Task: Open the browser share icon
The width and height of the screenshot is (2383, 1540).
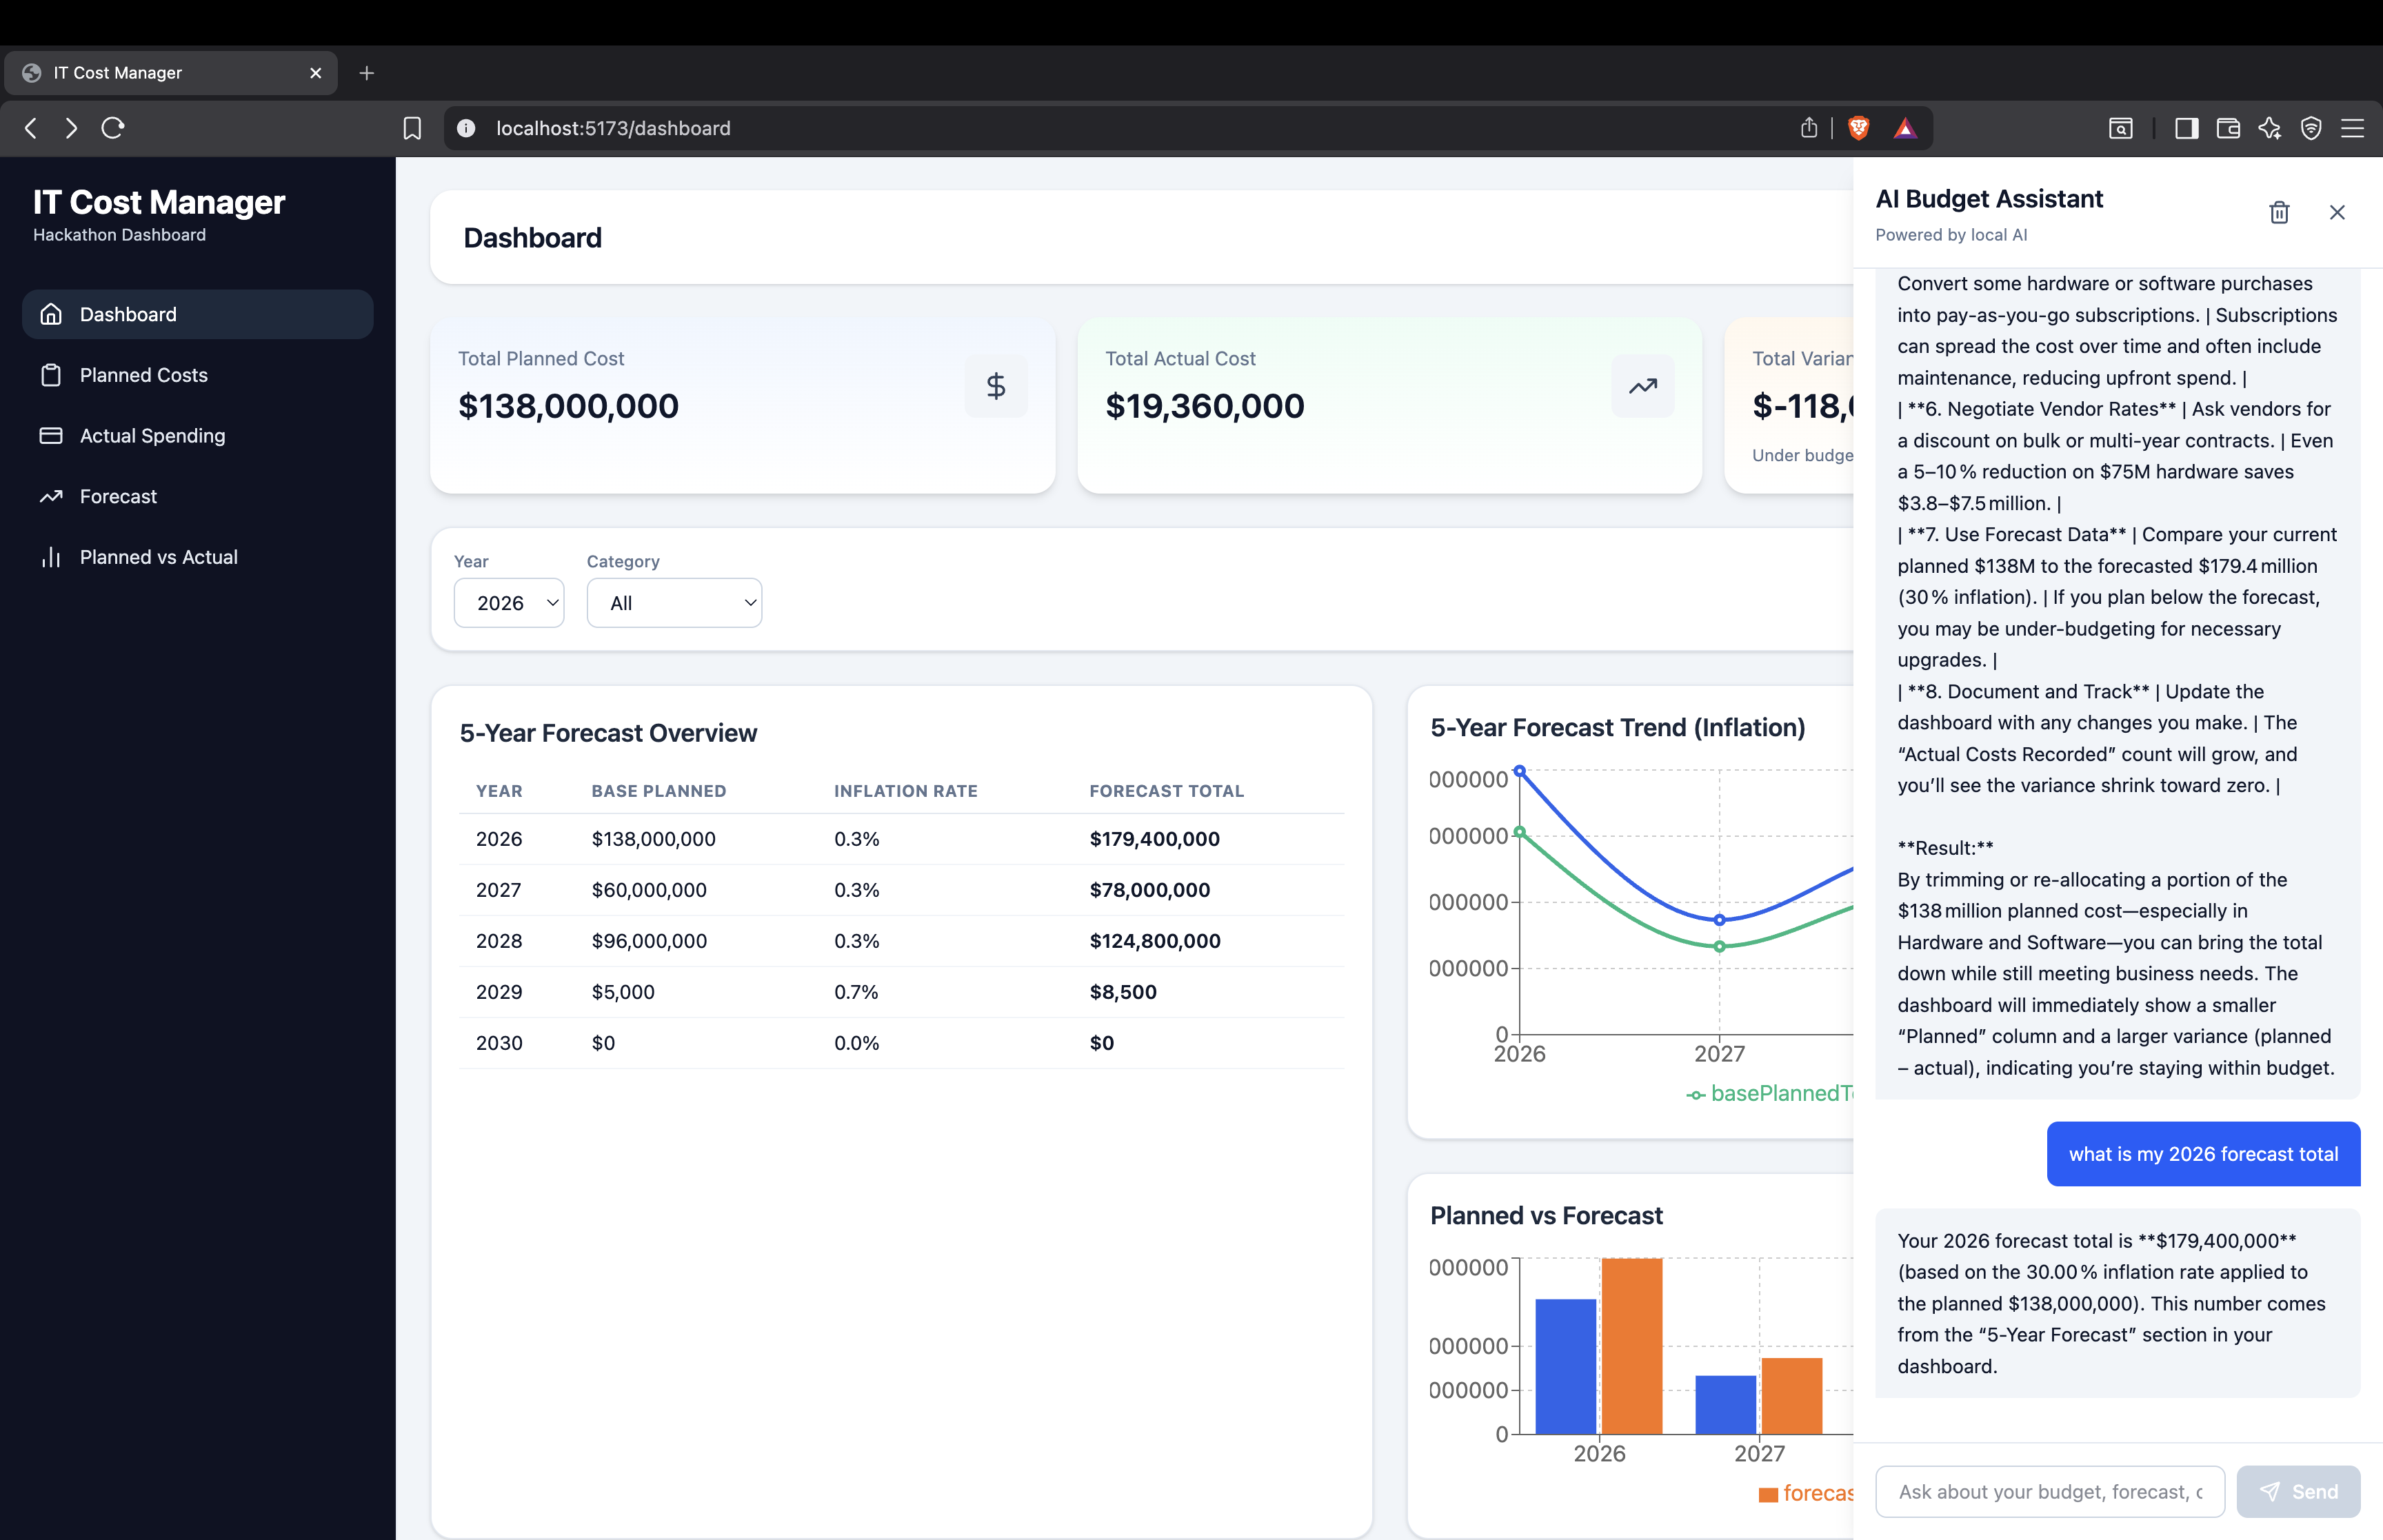Action: click(x=1808, y=128)
